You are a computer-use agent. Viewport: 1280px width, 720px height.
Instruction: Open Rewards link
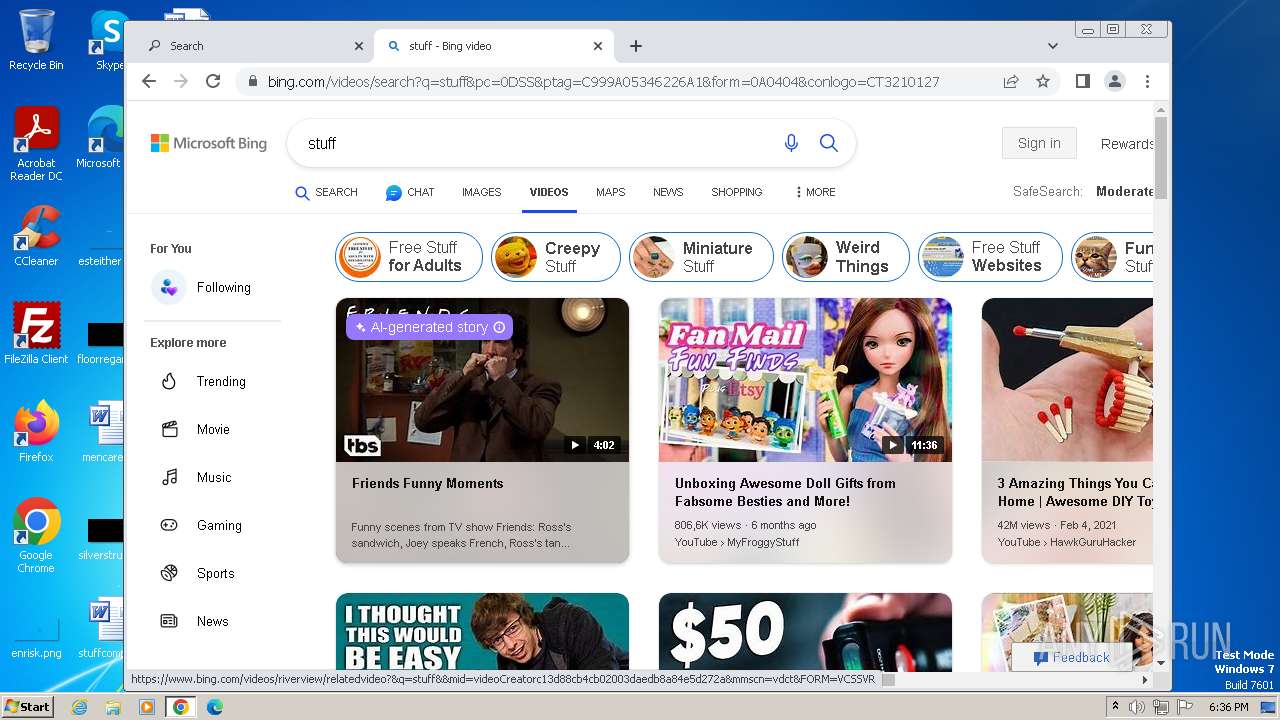(1127, 144)
